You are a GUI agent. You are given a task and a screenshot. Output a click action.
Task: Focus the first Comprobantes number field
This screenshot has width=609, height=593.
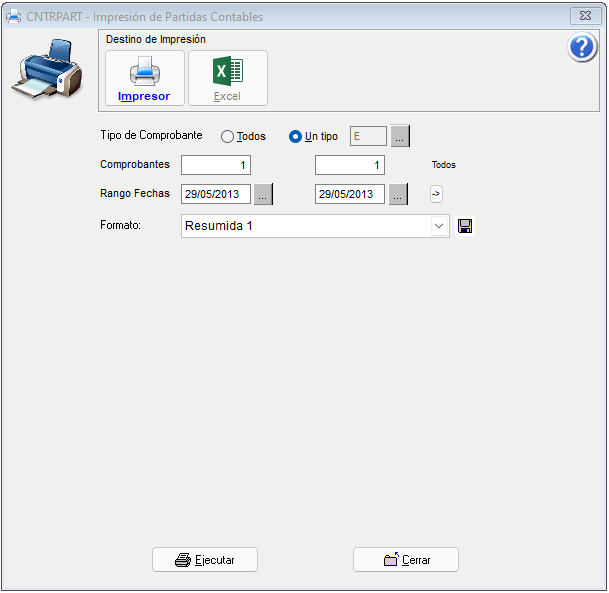[216, 165]
